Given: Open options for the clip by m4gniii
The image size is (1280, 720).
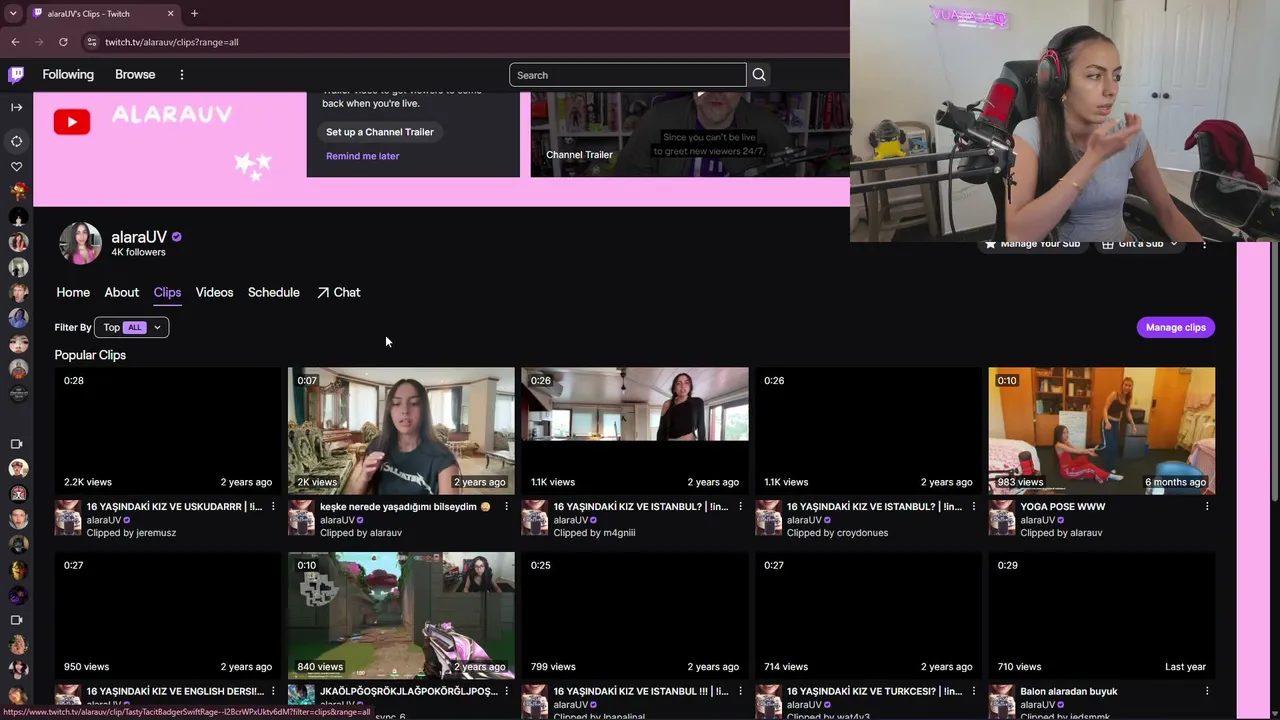Looking at the screenshot, I should 740,507.
